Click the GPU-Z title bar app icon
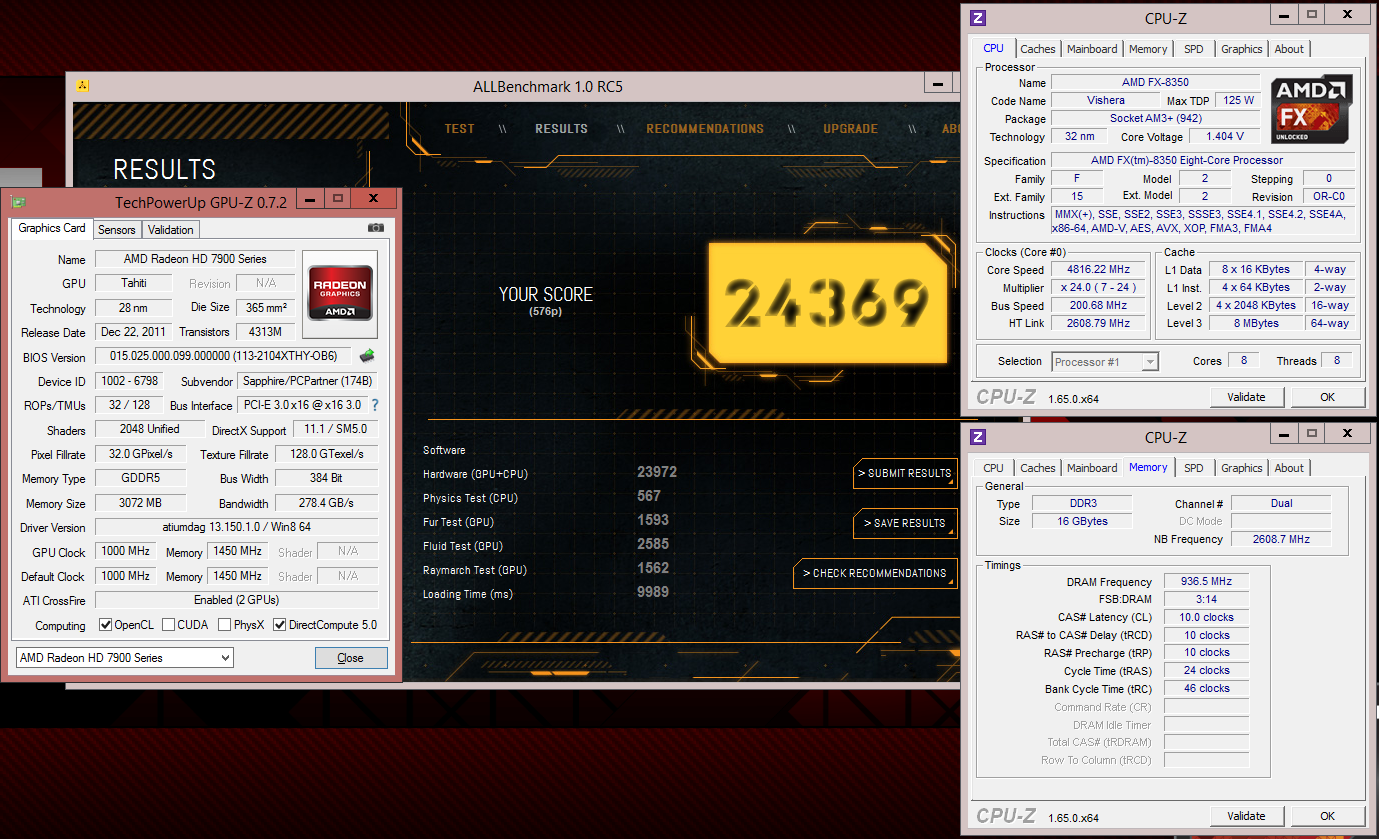1379x839 pixels. [18, 201]
